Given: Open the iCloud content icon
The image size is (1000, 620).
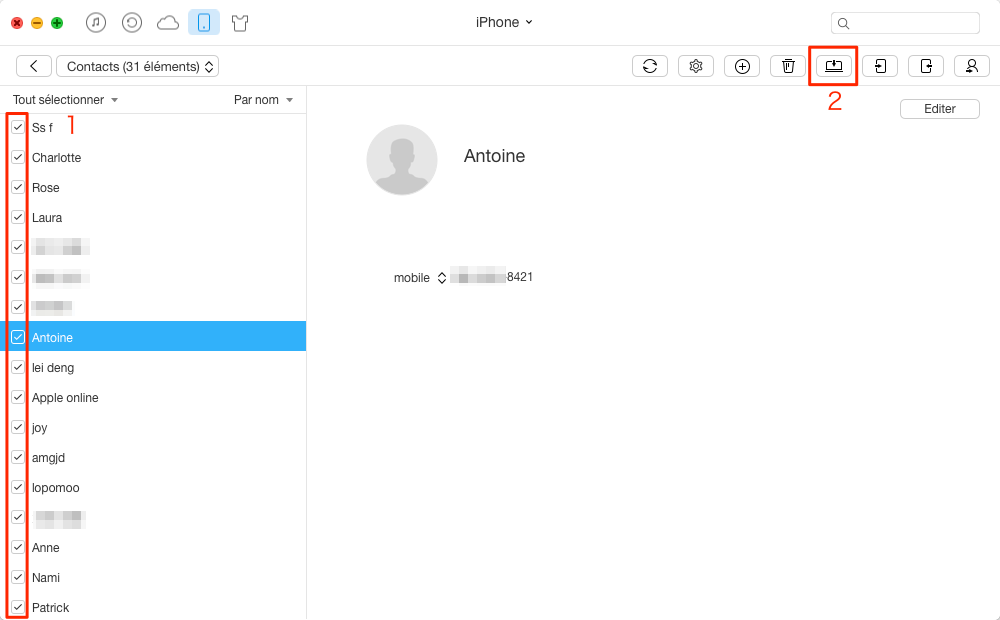Looking at the screenshot, I should pyautogui.click(x=168, y=23).
